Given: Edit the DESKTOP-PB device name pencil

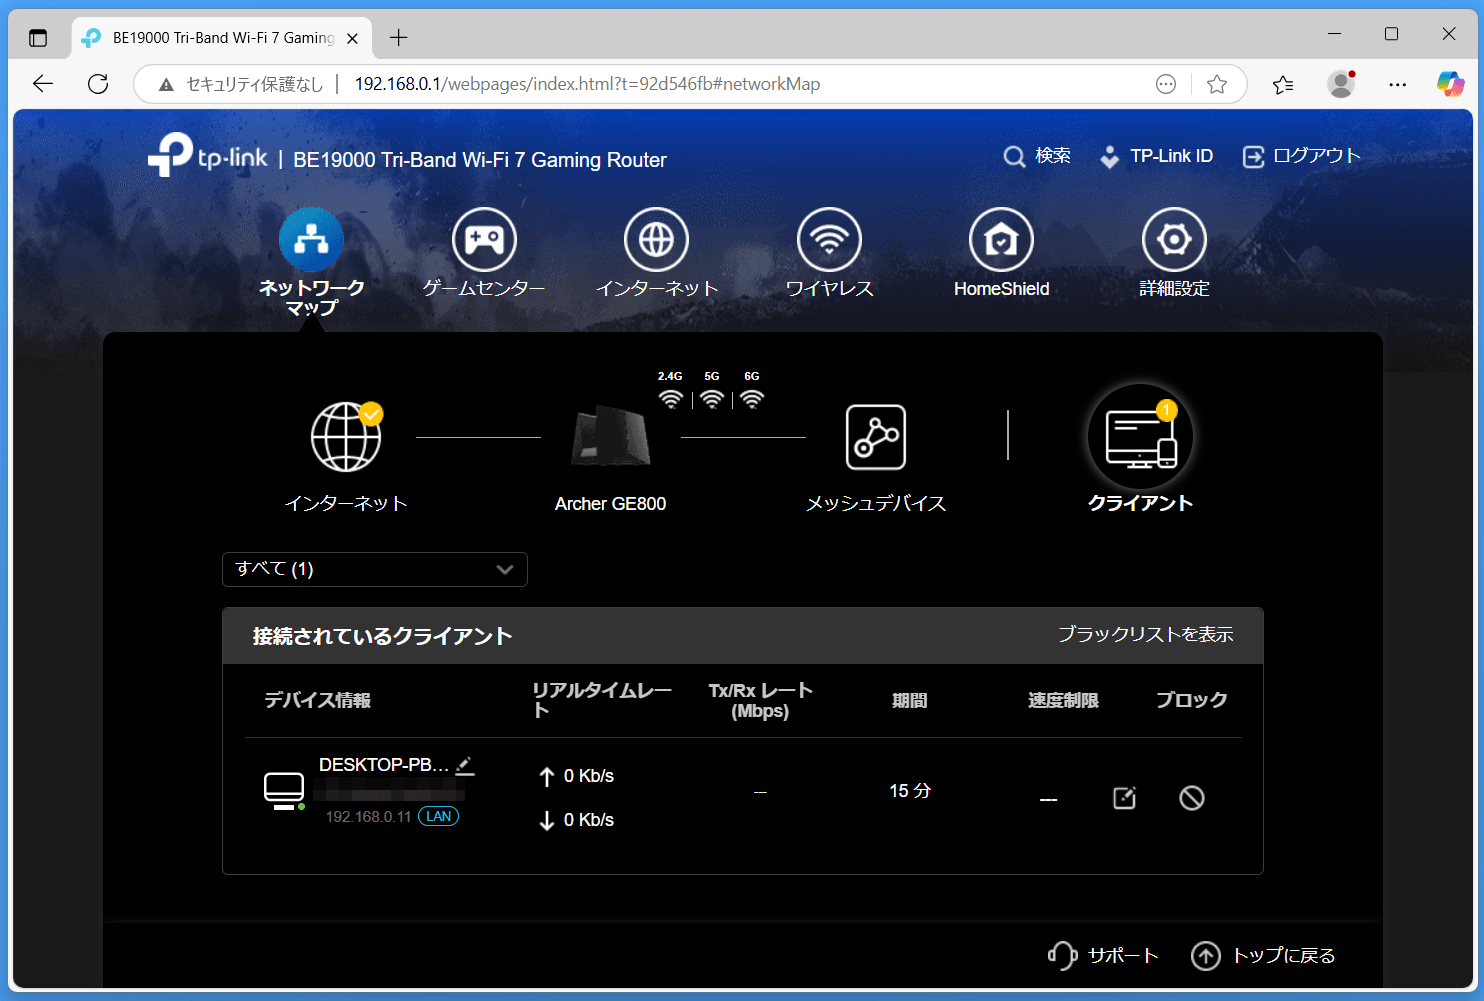Looking at the screenshot, I should (465, 766).
